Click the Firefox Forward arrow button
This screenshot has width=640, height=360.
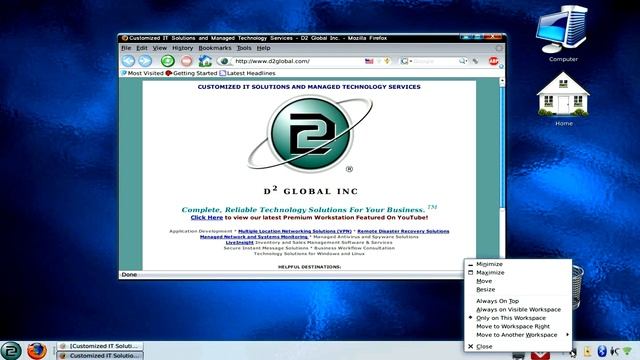point(145,61)
